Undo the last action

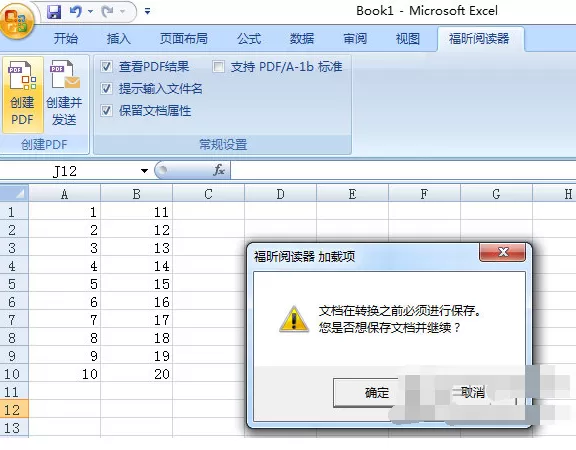76,12
